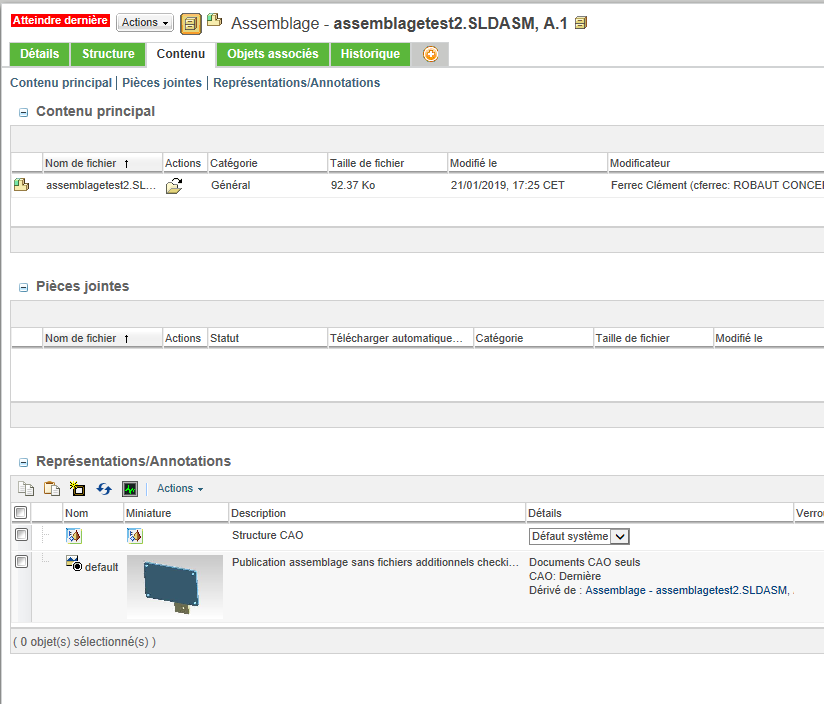Image resolution: width=824 pixels, height=704 pixels.
Task: Click the information page icon beside Actions
Action: (x=191, y=24)
